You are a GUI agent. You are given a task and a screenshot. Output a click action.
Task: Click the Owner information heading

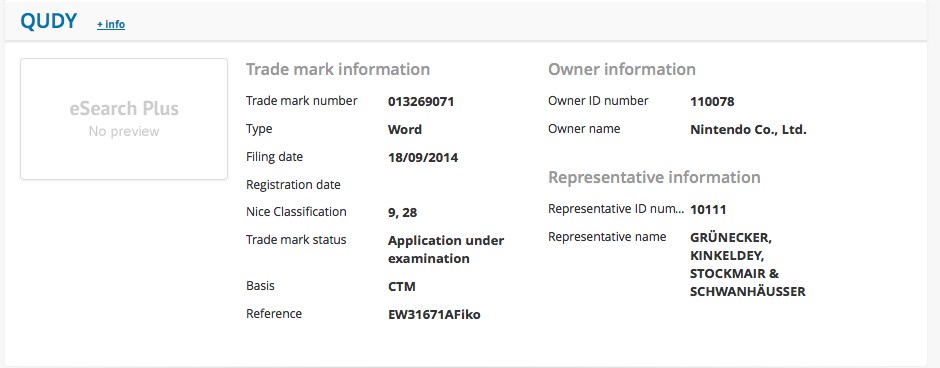click(622, 70)
